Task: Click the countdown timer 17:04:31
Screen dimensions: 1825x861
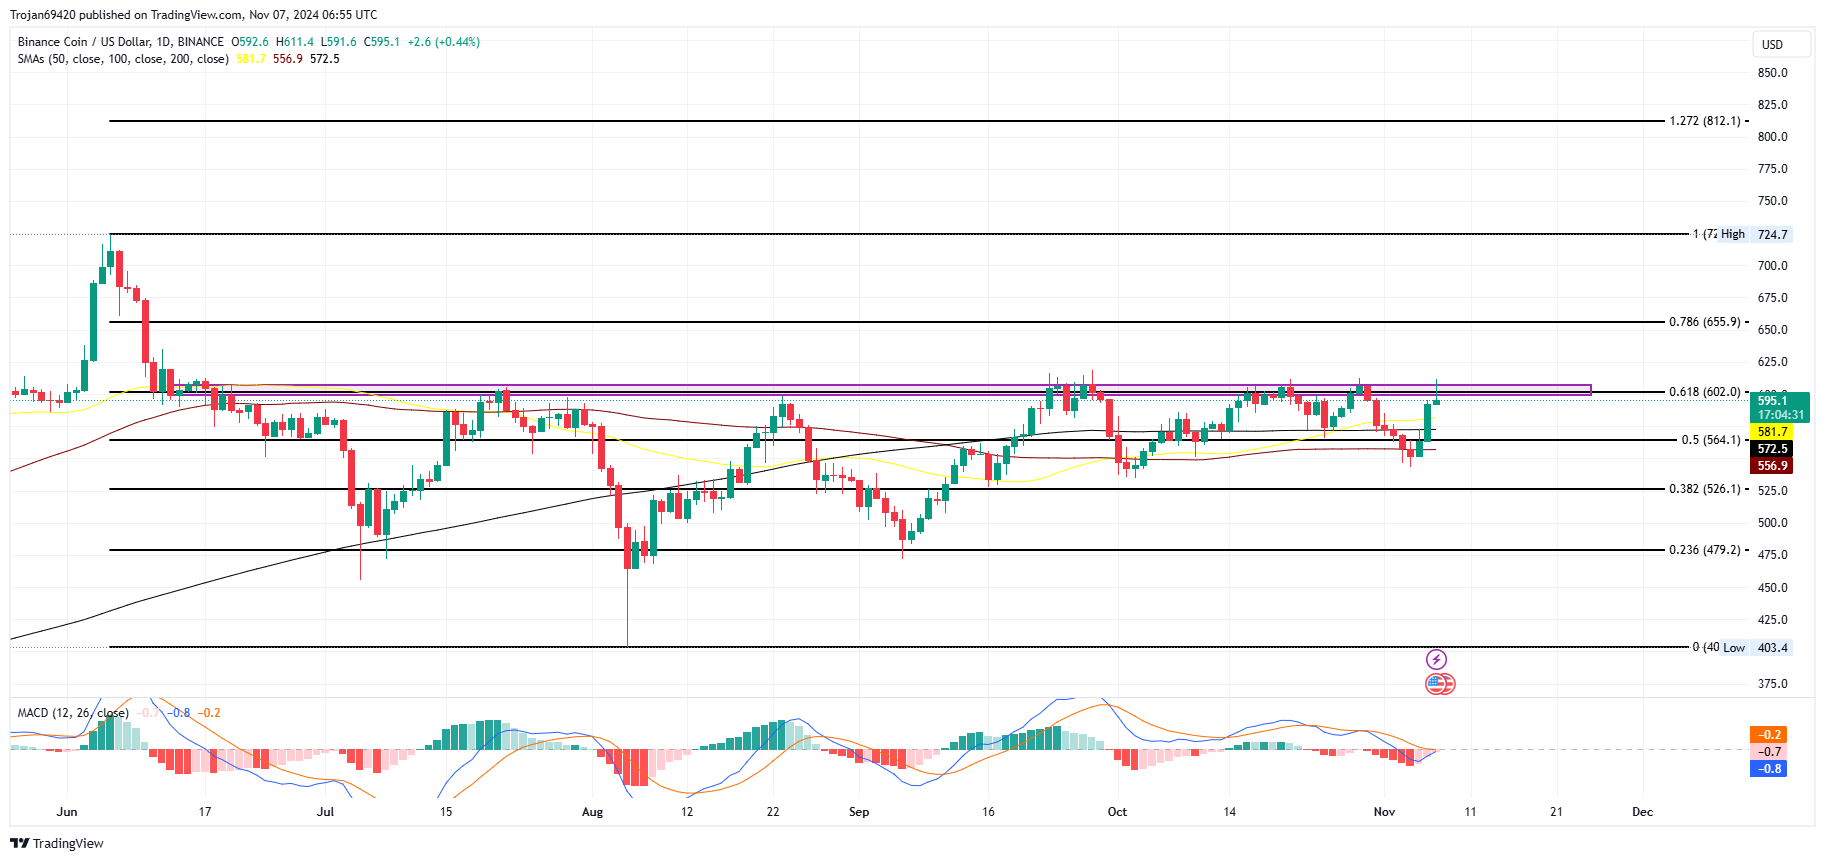Action: (1780, 415)
